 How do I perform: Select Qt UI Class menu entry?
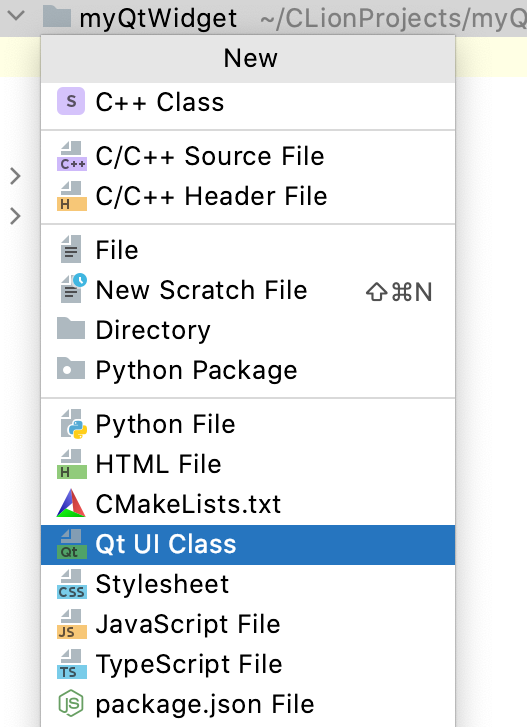point(248,545)
